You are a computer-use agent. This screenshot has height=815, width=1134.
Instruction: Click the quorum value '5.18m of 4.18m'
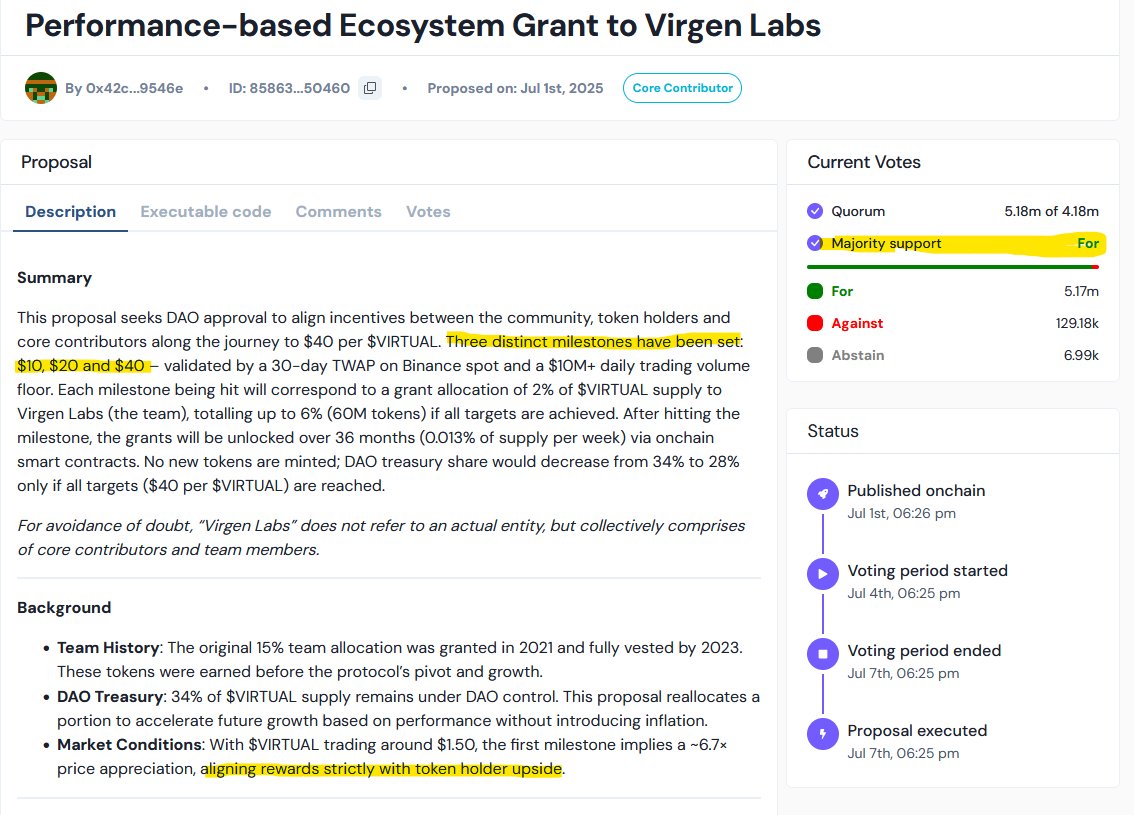coord(1052,211)
